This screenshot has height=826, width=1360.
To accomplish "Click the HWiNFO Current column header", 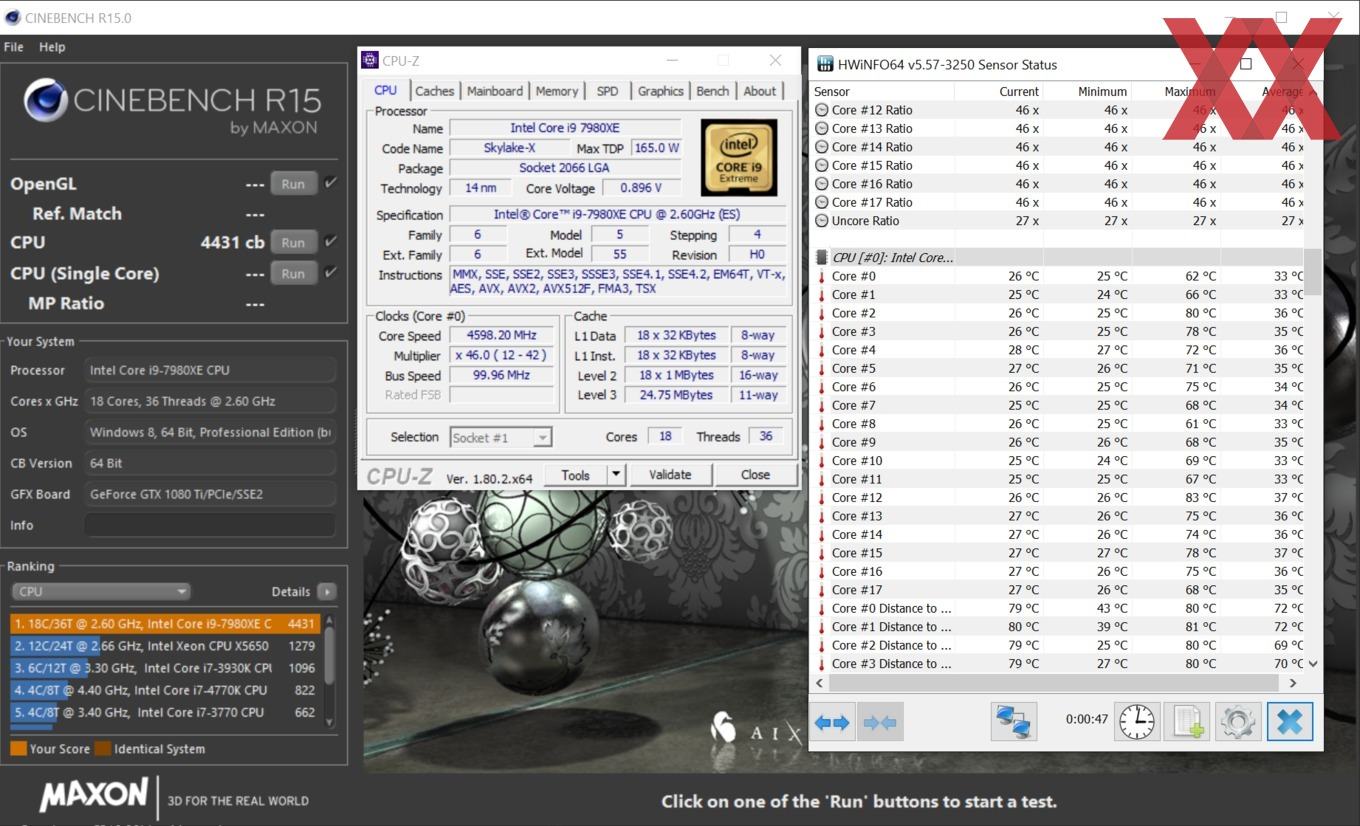I will coord(998,91).
